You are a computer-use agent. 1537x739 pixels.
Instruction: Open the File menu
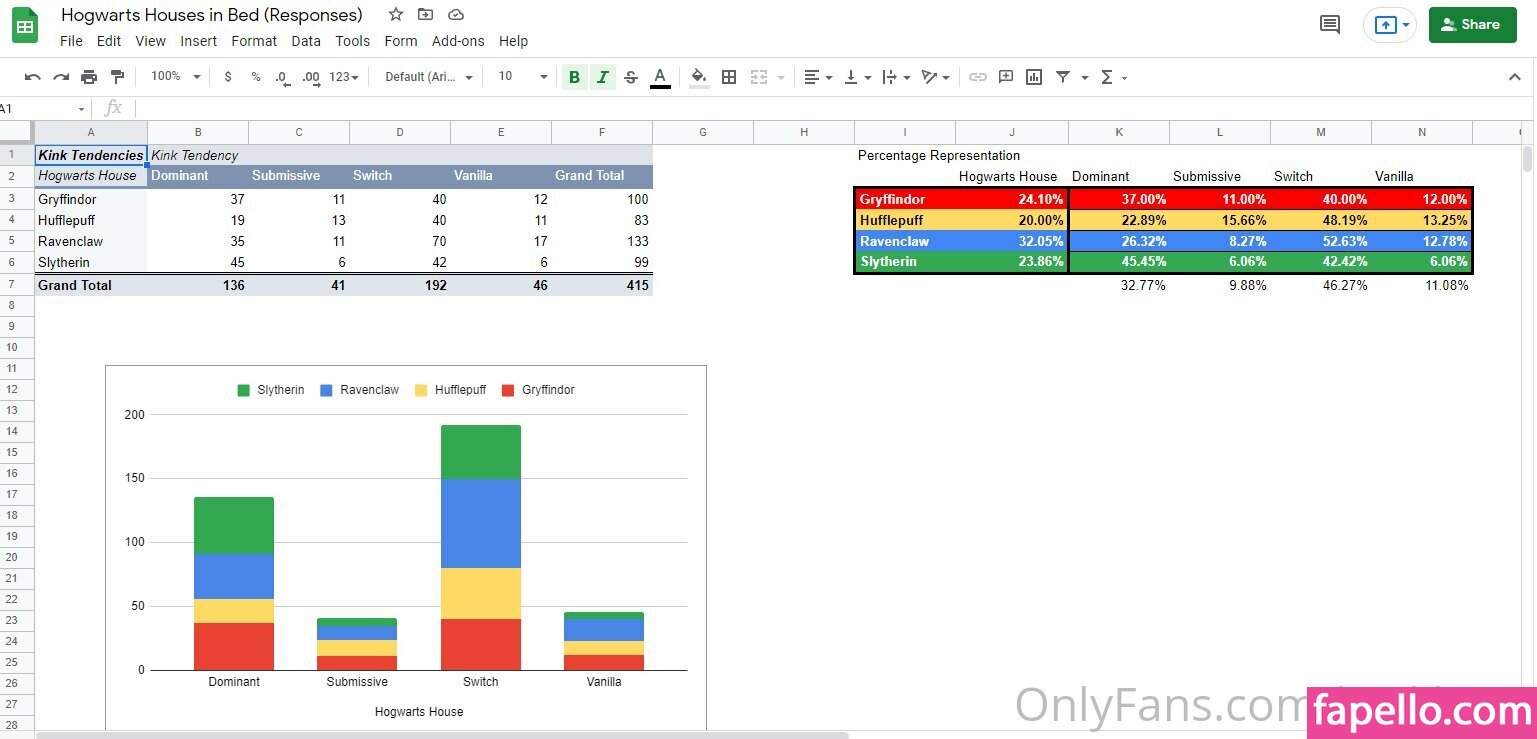tap(71, 41)
